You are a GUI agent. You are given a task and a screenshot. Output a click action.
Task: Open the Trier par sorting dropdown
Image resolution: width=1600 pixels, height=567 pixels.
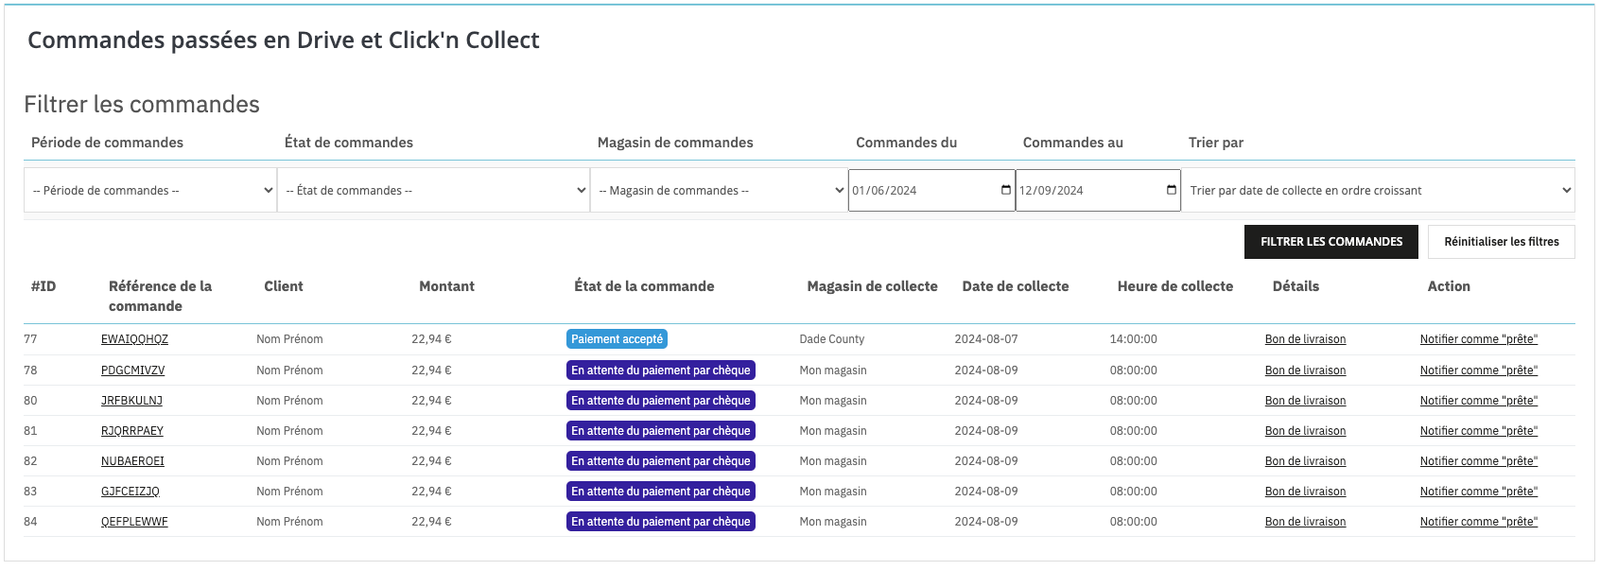pos(1378,190)
